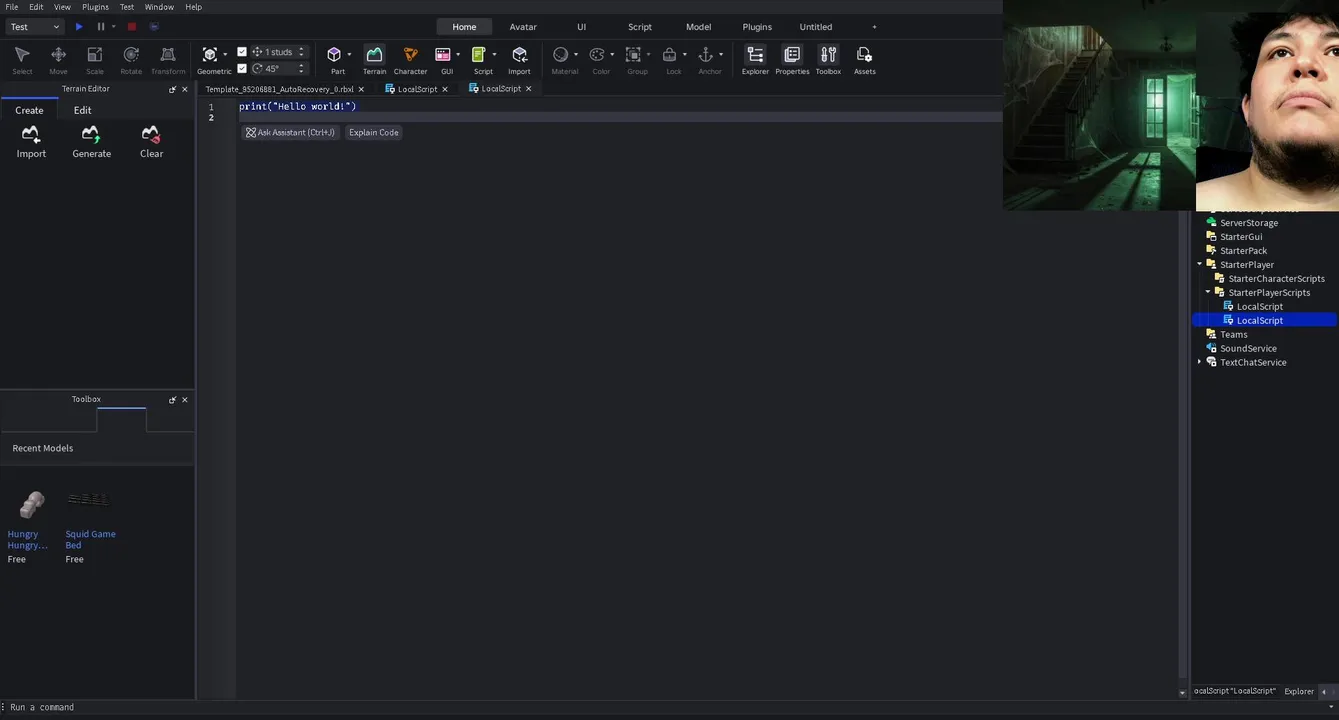Click the Anchor tool icon
The image size is (1339, 720).
[706, 55]
